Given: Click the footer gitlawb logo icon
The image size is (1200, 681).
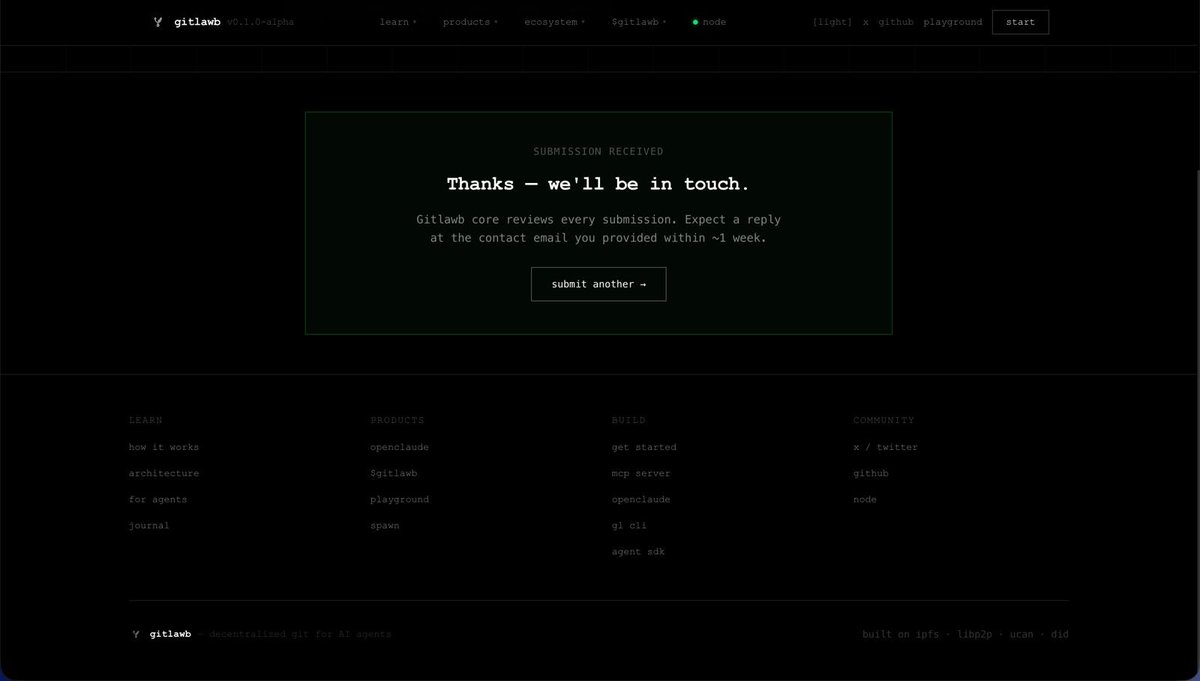Looking at the screenshot, I should coord(135,634).
